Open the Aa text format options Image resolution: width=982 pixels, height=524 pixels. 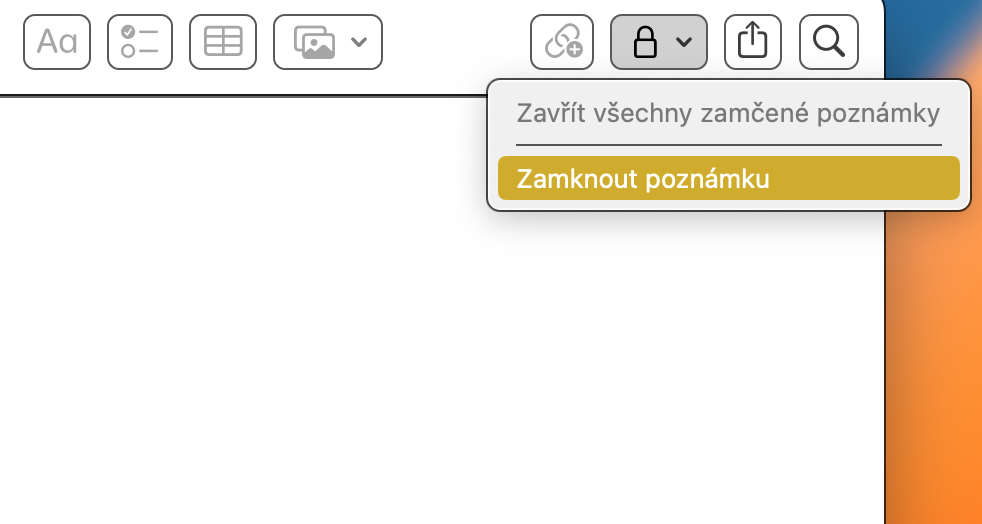pos(57,42)
